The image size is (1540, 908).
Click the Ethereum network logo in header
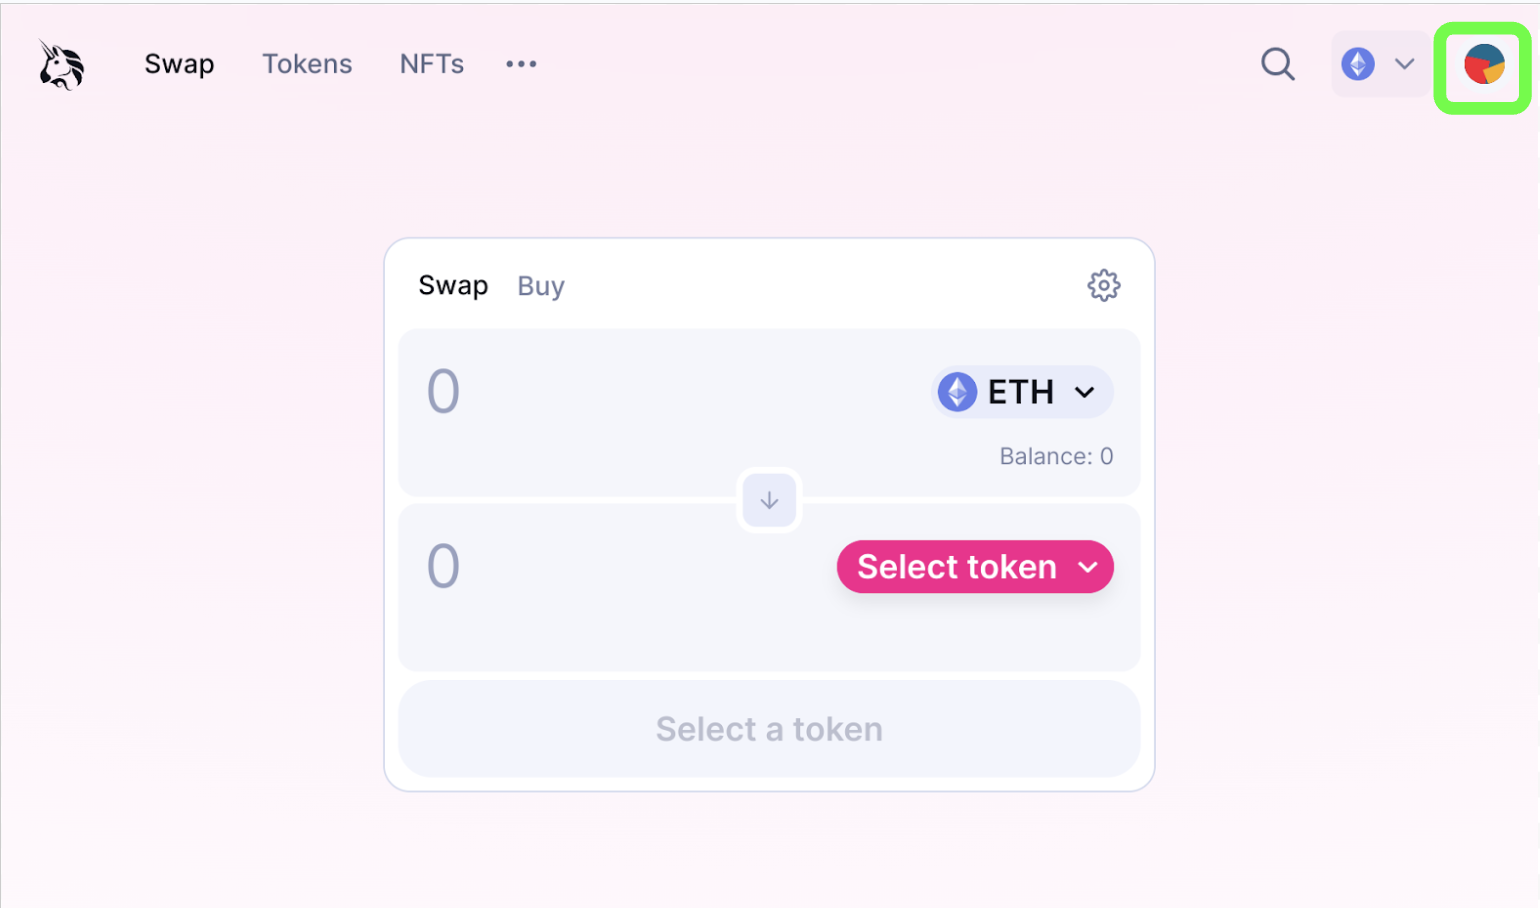click(x=1357, y=64)
